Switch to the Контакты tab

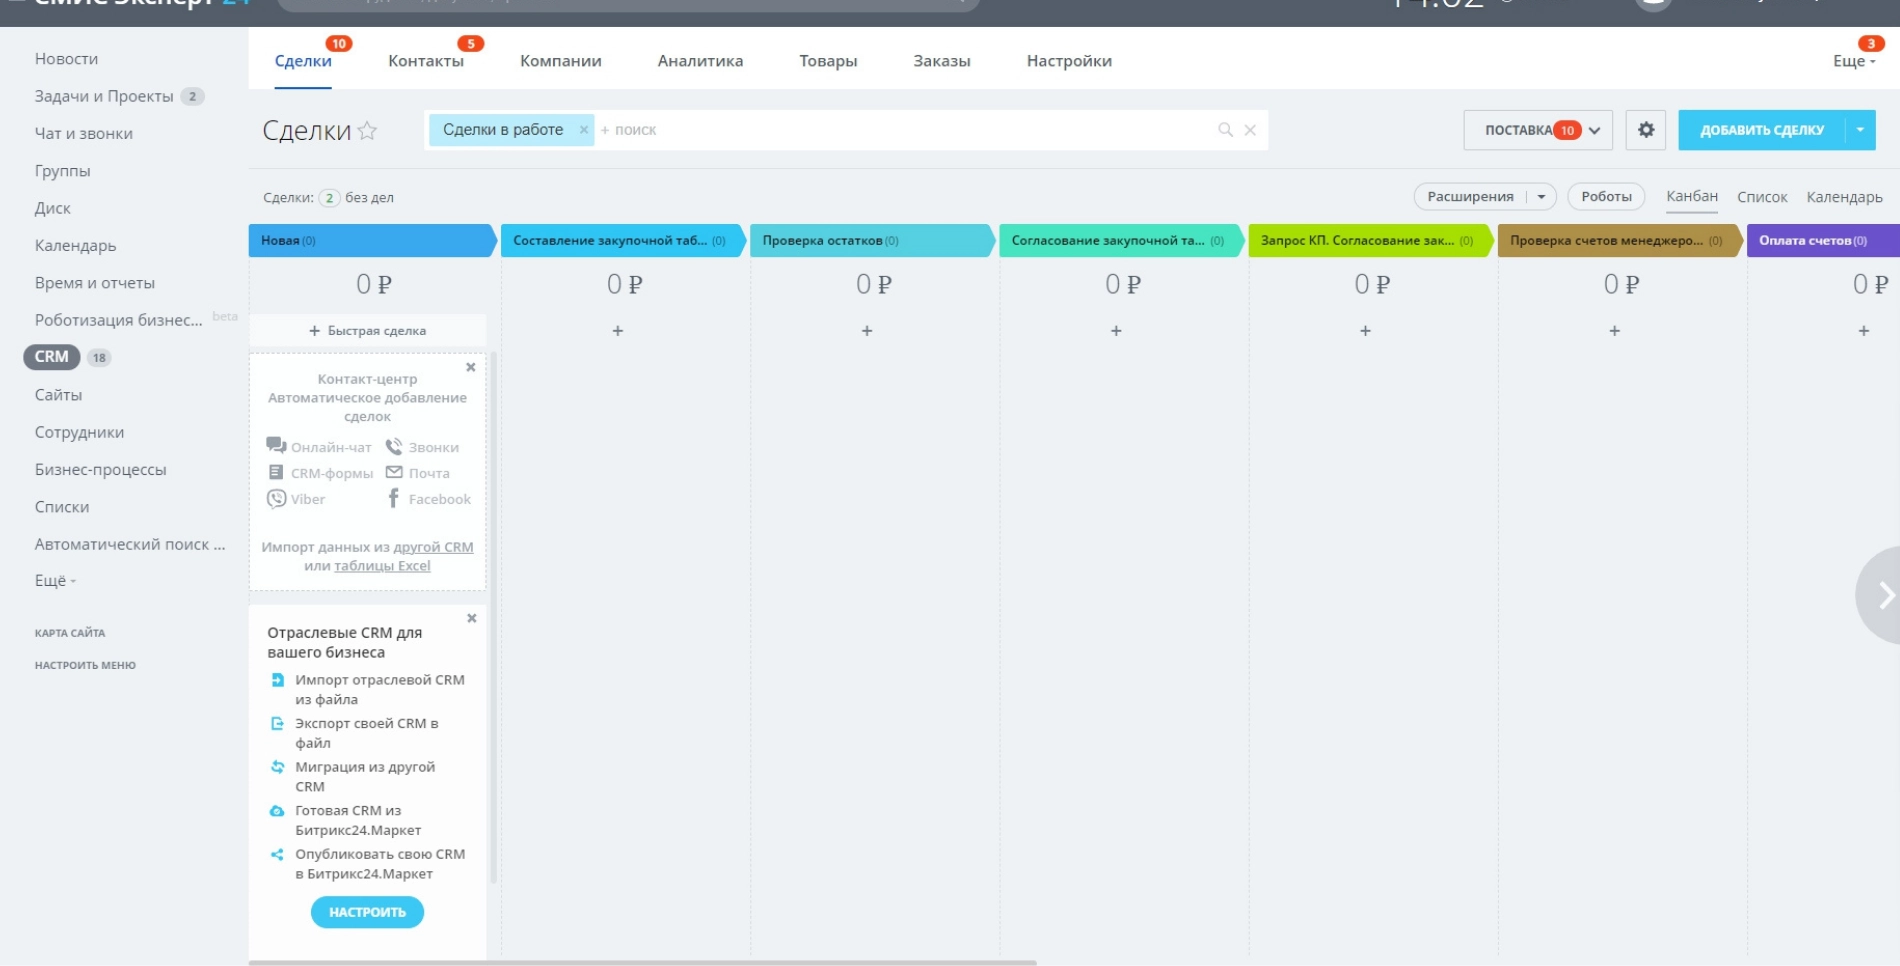426,61
